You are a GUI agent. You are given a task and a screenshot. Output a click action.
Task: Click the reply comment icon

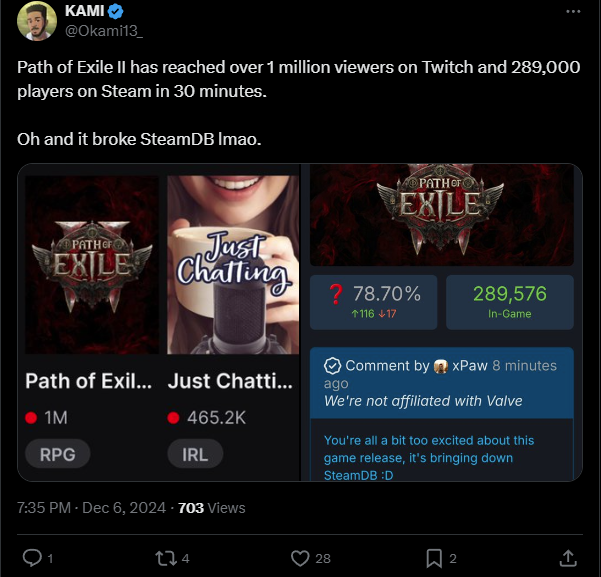[x=31, y=558]
